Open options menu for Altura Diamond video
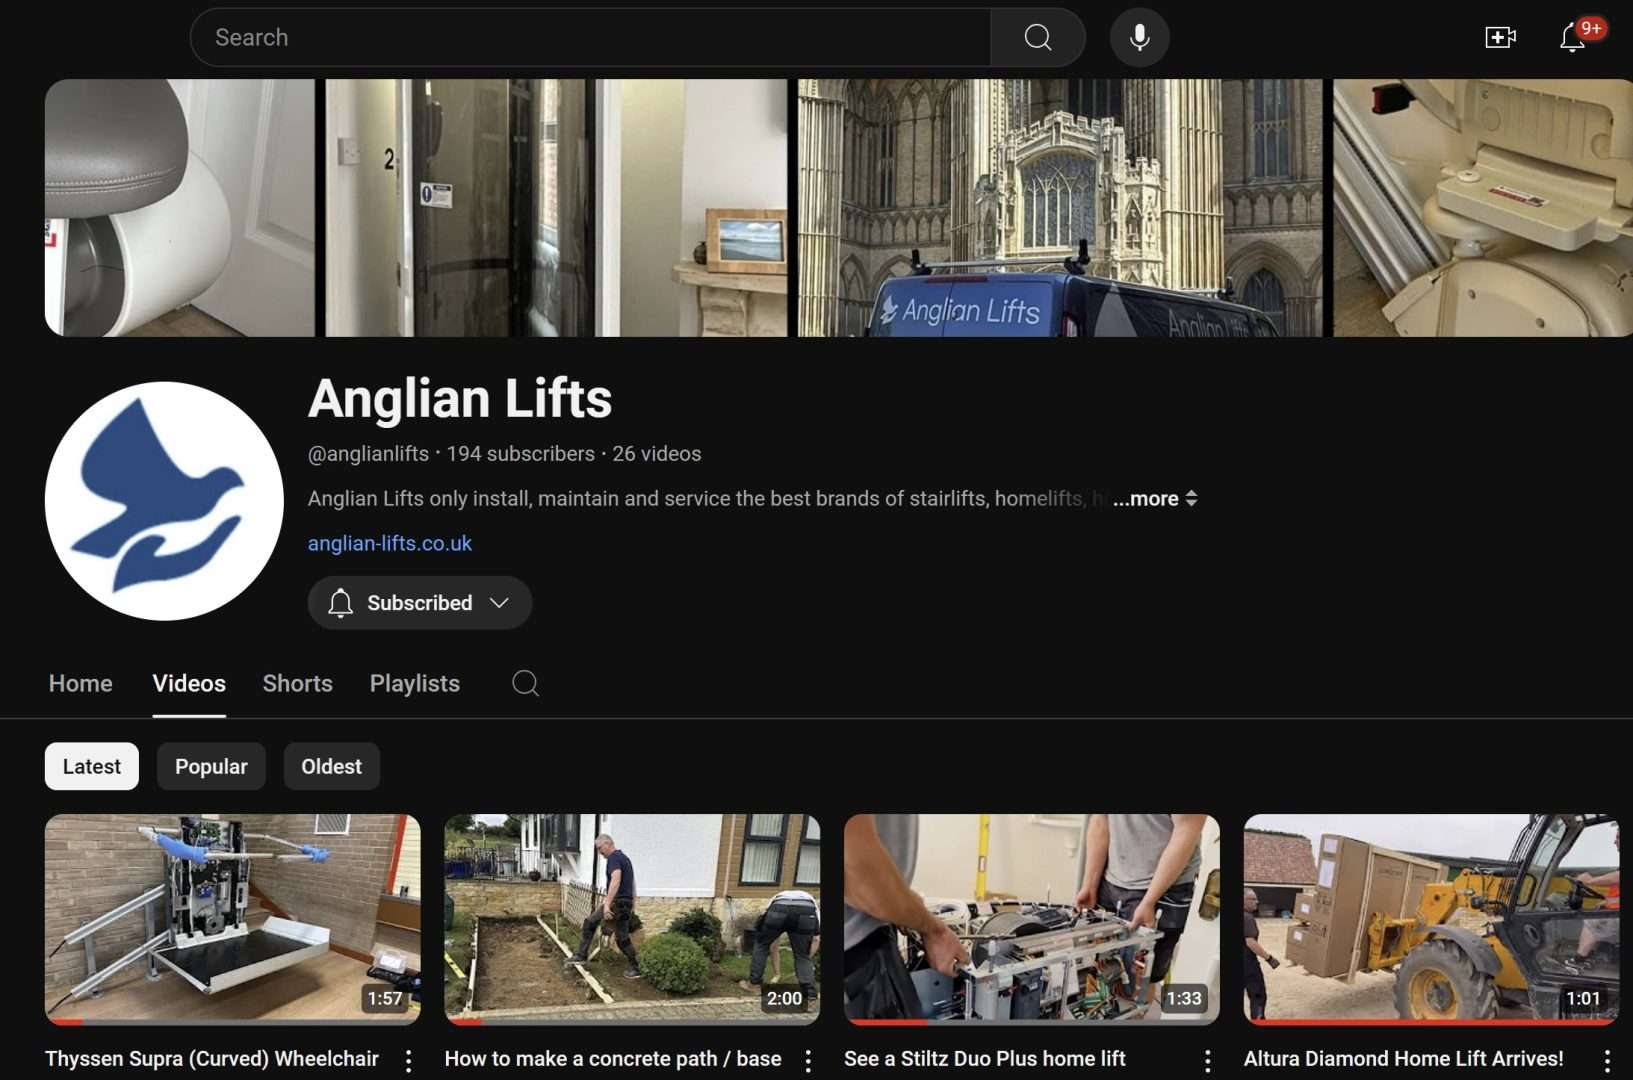Viewport: 1633px width, 1080px height. tap(1606, 1061)
